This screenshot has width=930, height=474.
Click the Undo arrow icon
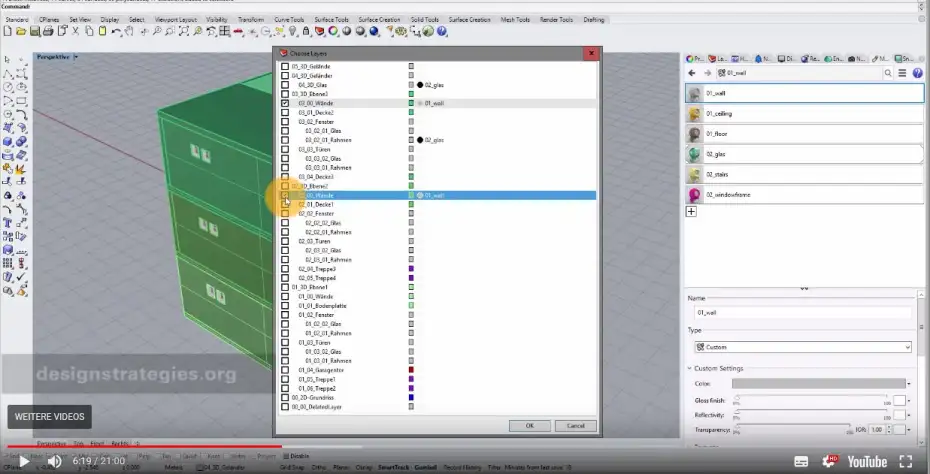click(116, 31)
